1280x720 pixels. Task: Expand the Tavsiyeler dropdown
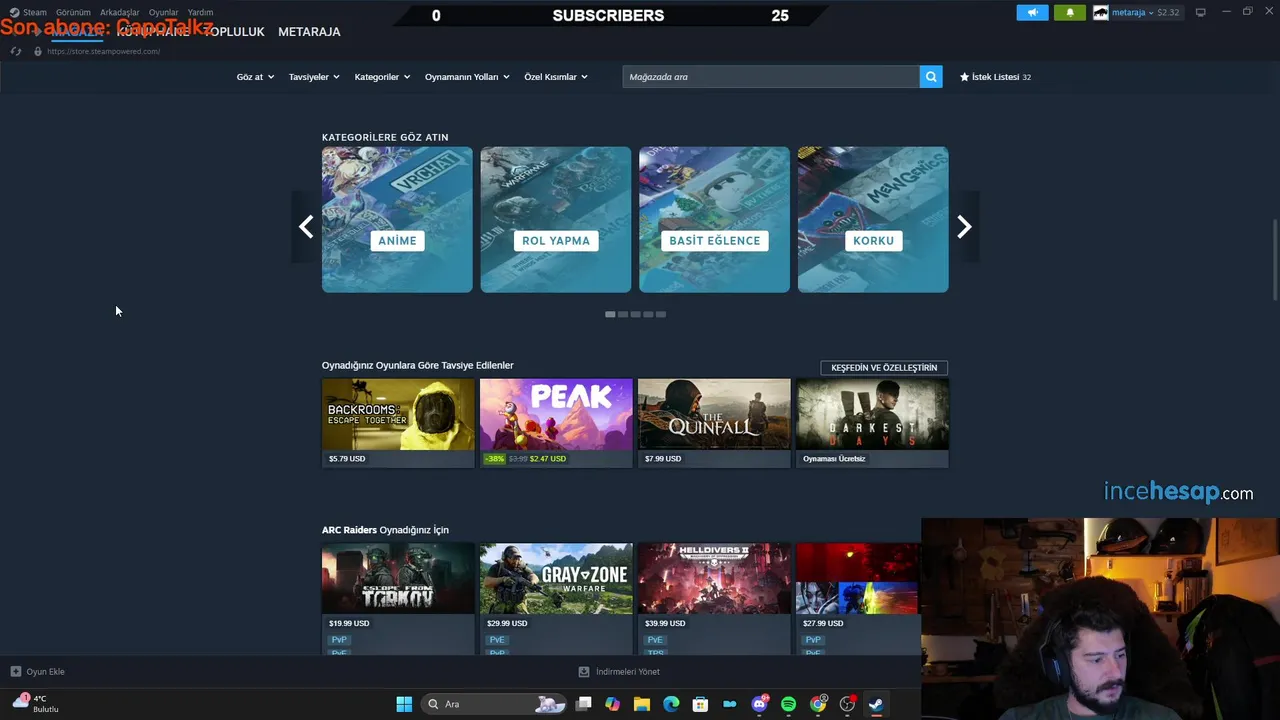click(314, 77)
